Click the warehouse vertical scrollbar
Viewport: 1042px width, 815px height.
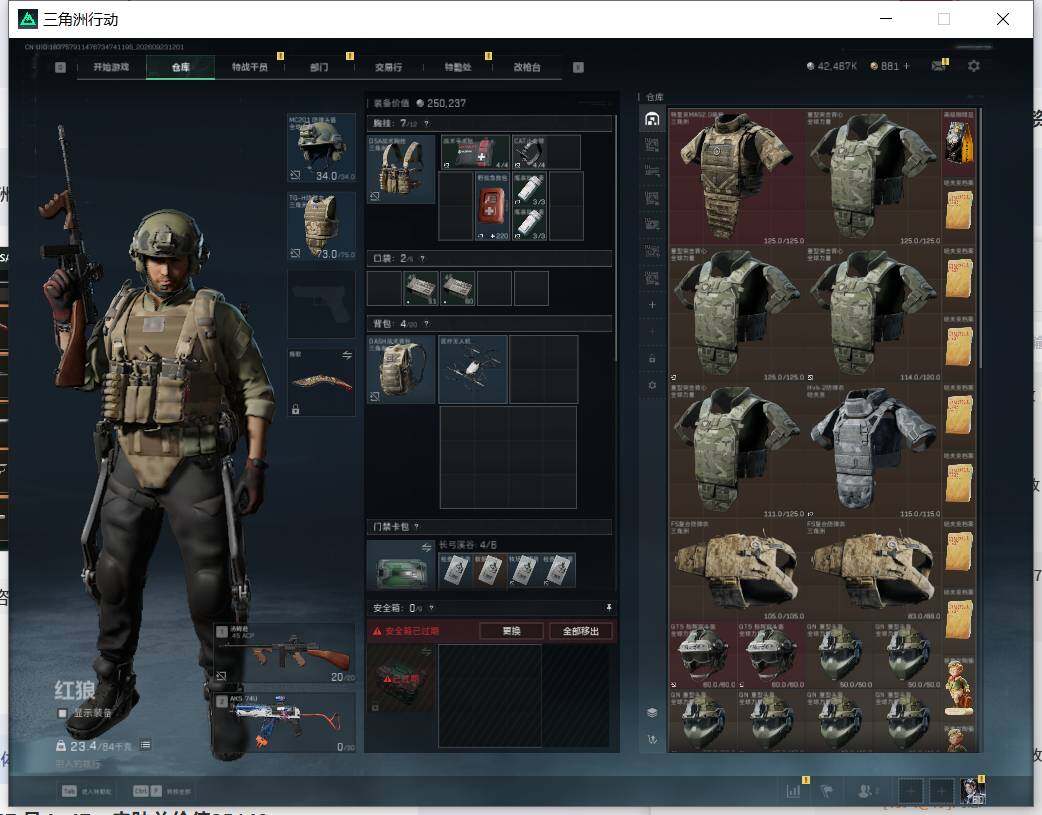(x=980, y=239)
